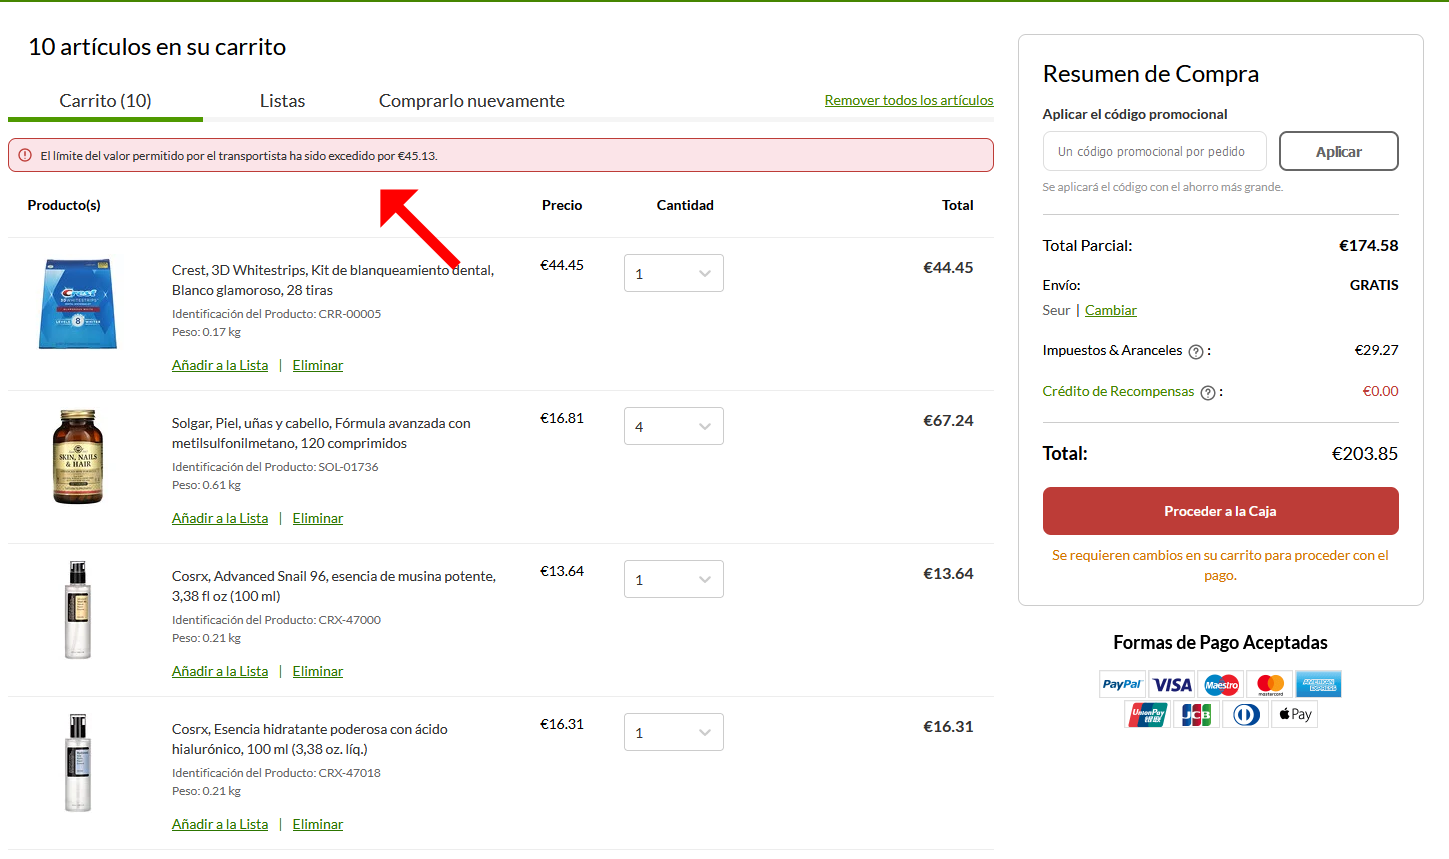The height and width of the screenshot is (859, 1449).
Task: Open help icon next to Crédito de Recompensas
Action: (x=1208, y=393)
